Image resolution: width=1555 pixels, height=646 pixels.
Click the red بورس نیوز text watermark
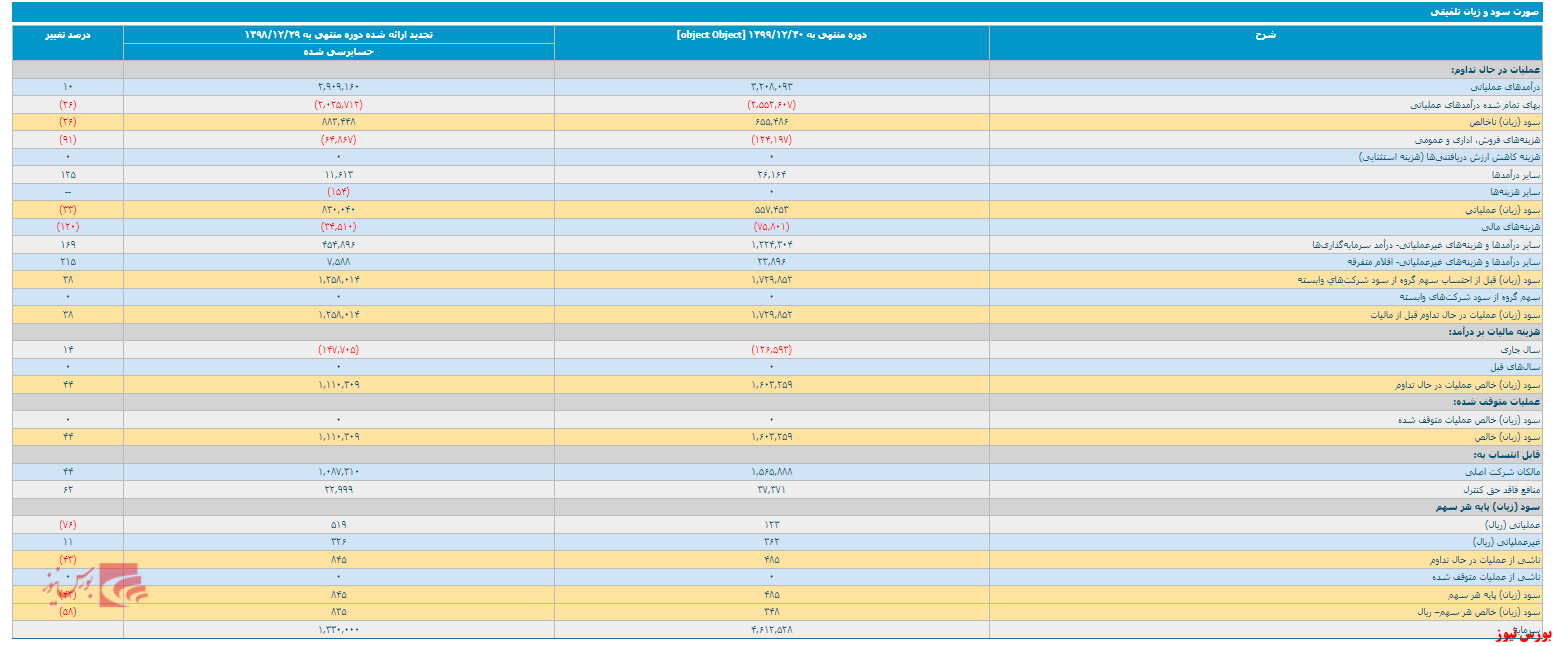point(1523,635)
